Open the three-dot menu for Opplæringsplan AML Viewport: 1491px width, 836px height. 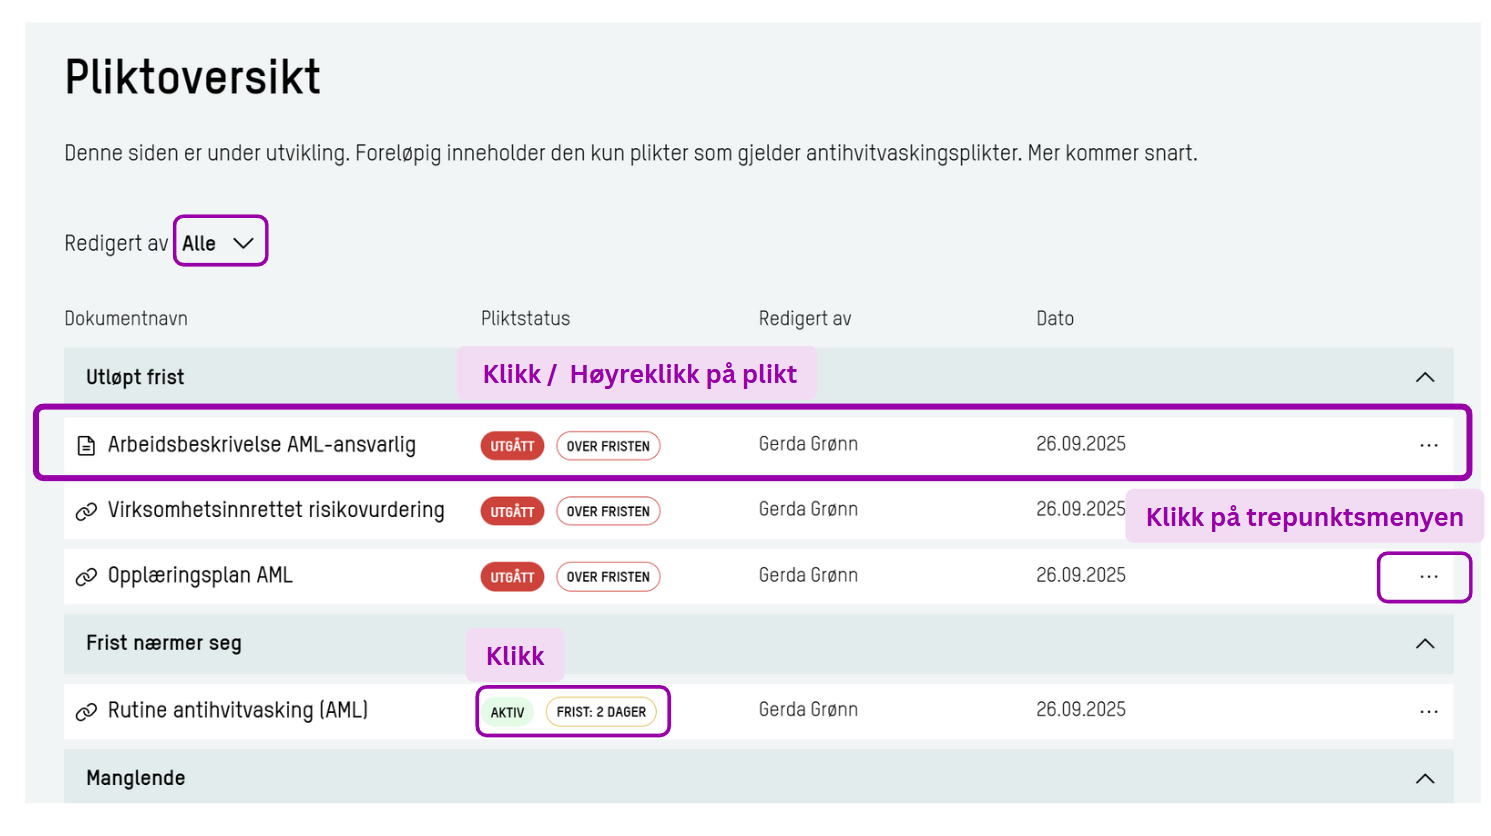(1428, 577)
